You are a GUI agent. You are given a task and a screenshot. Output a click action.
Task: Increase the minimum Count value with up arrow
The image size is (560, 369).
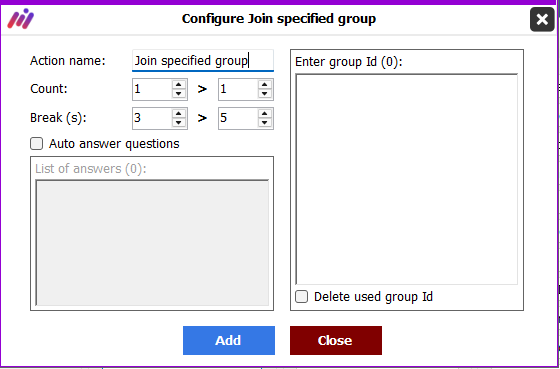179,85
